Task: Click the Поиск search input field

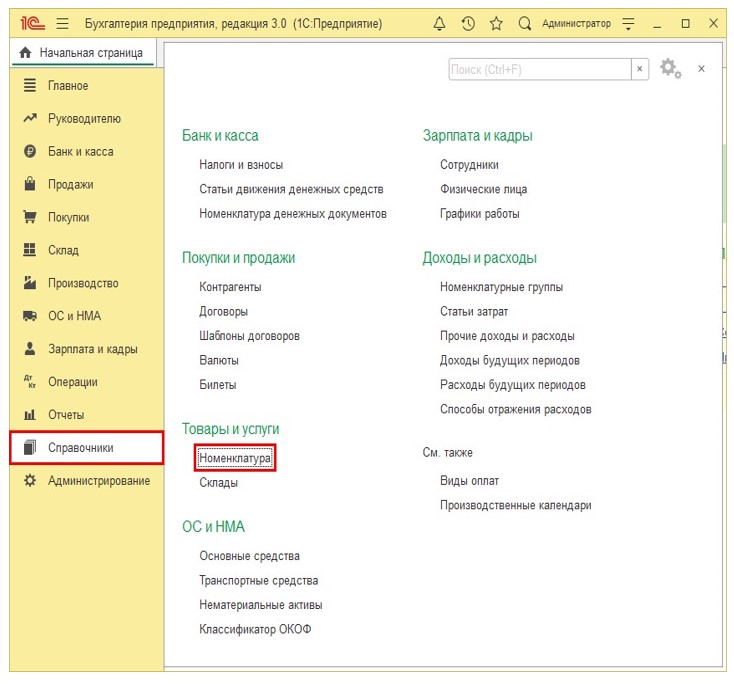Action: point(538,69)
